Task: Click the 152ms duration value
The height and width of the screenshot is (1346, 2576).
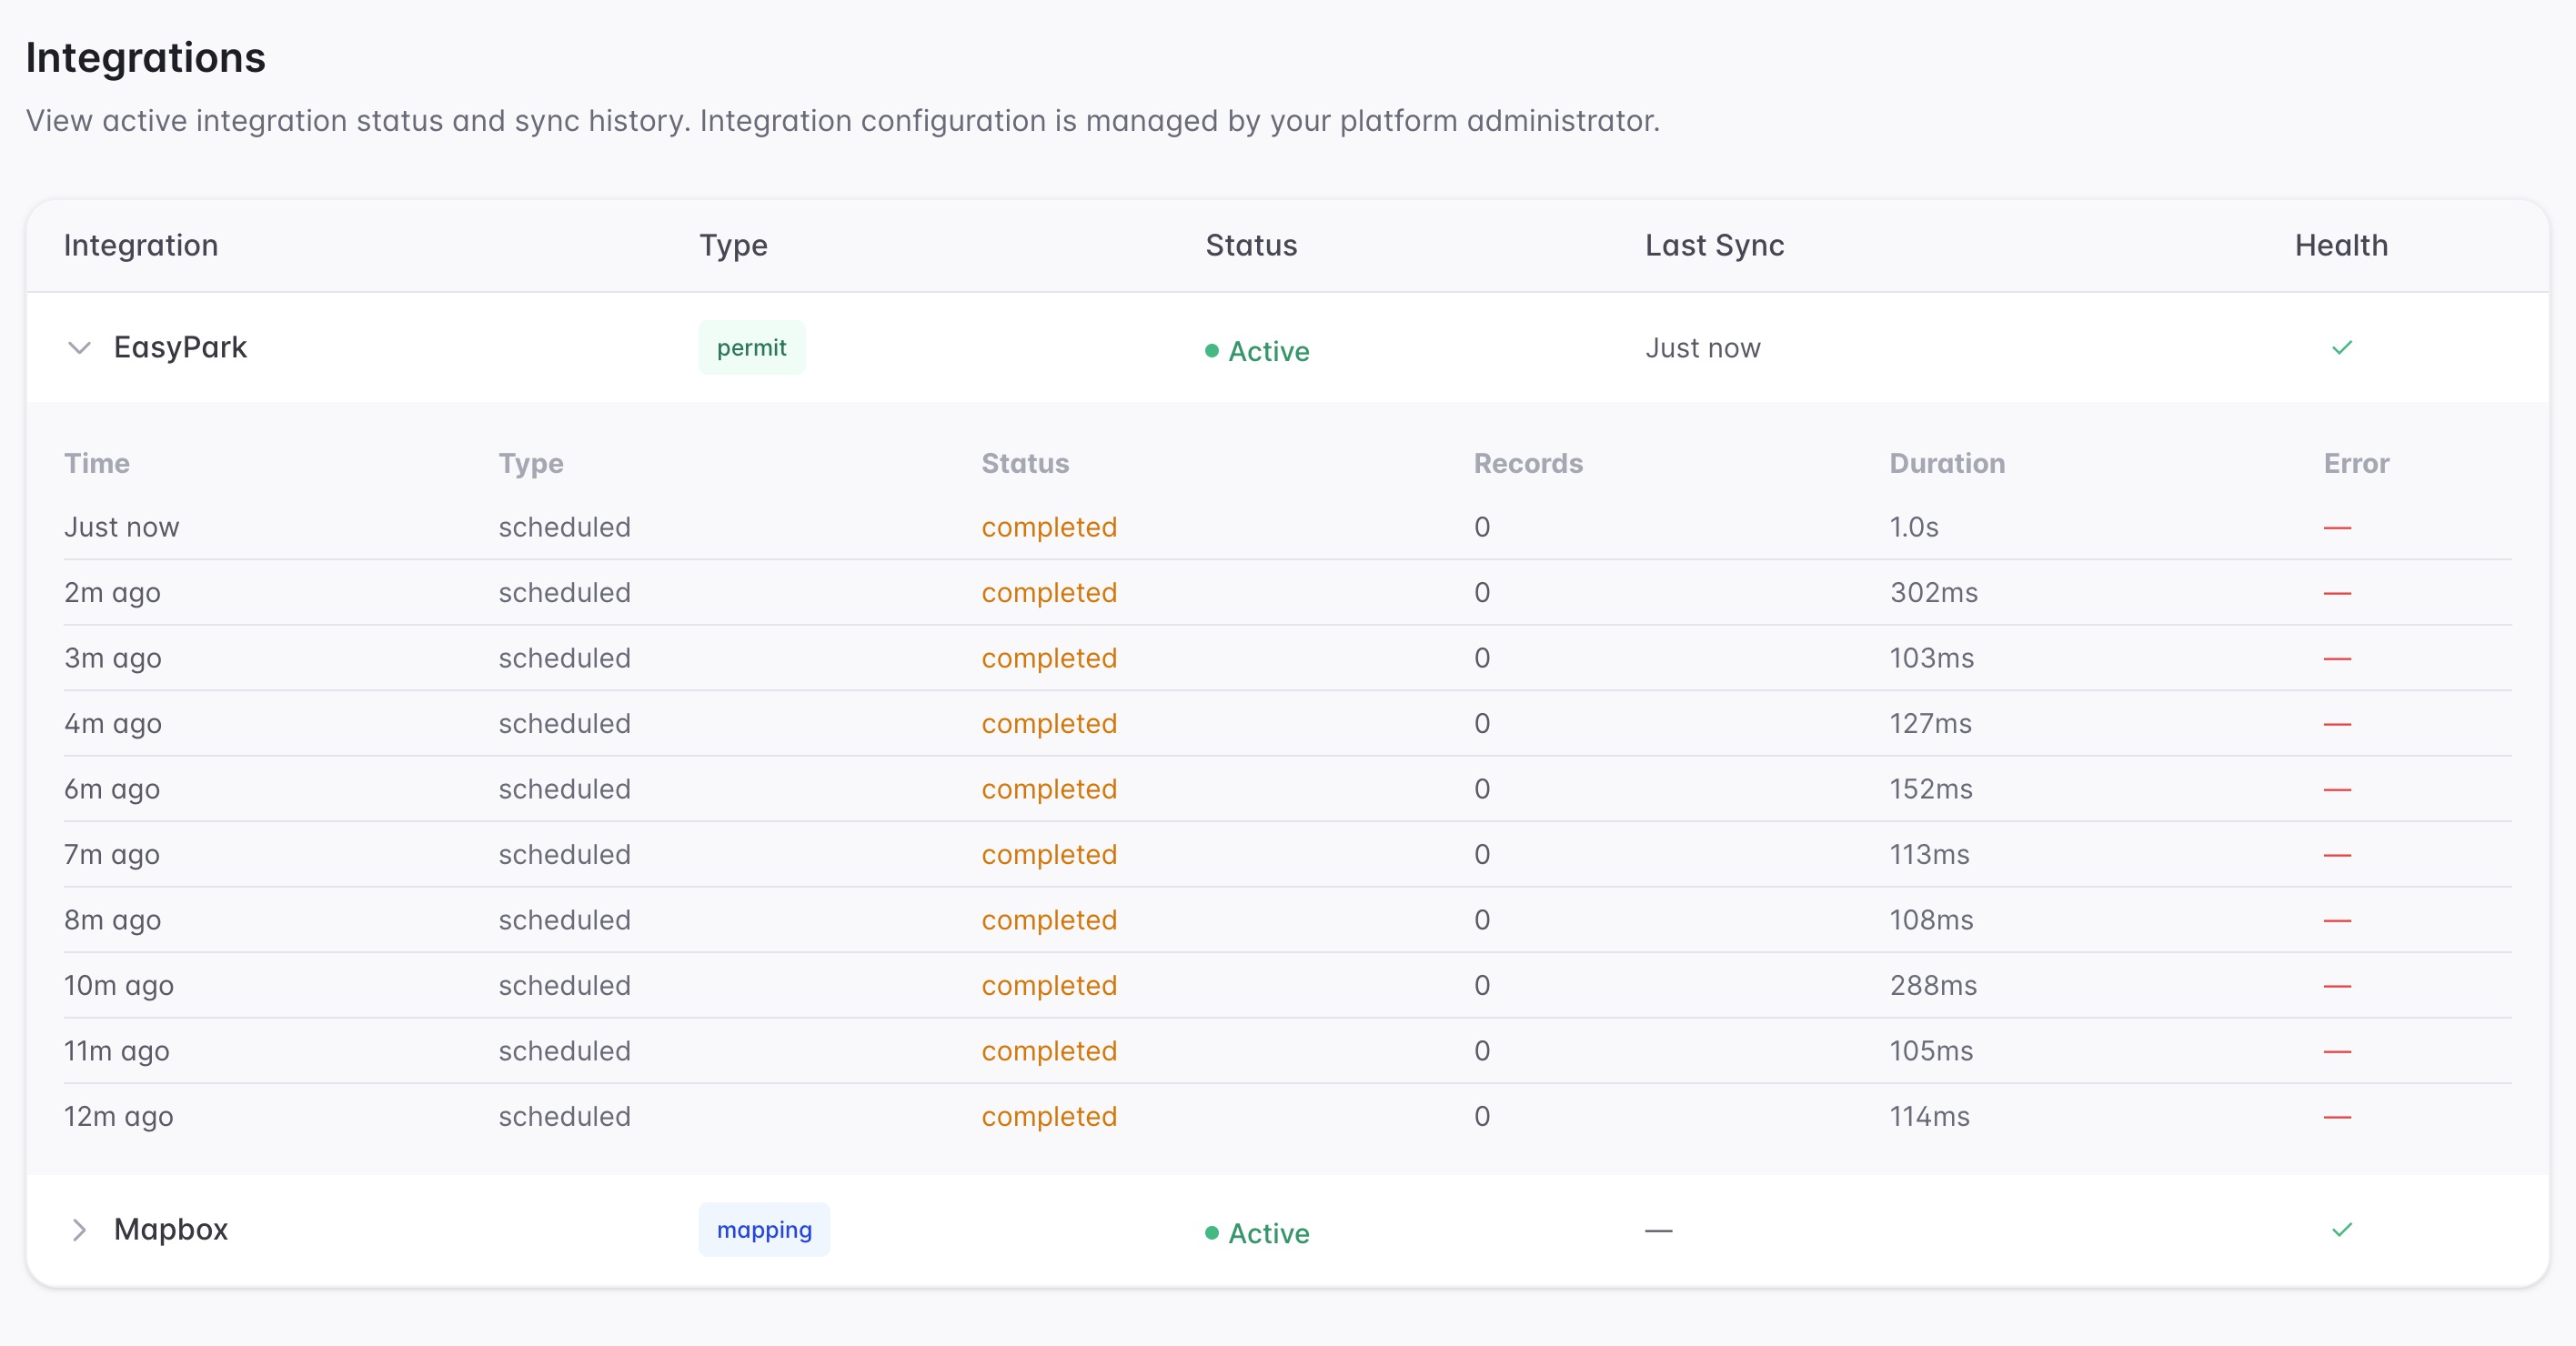Action: click(1932, 789)
